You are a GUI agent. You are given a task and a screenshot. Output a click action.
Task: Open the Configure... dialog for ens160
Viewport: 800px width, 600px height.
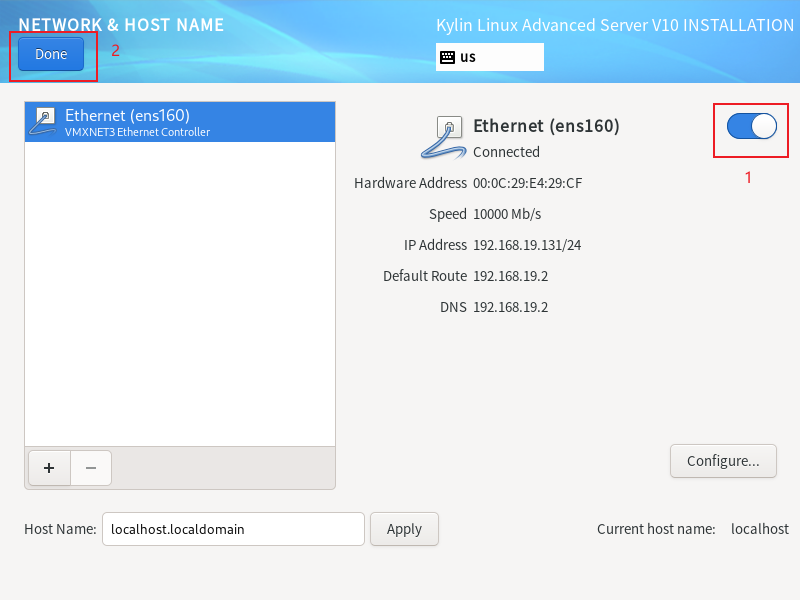pos(723,461)
